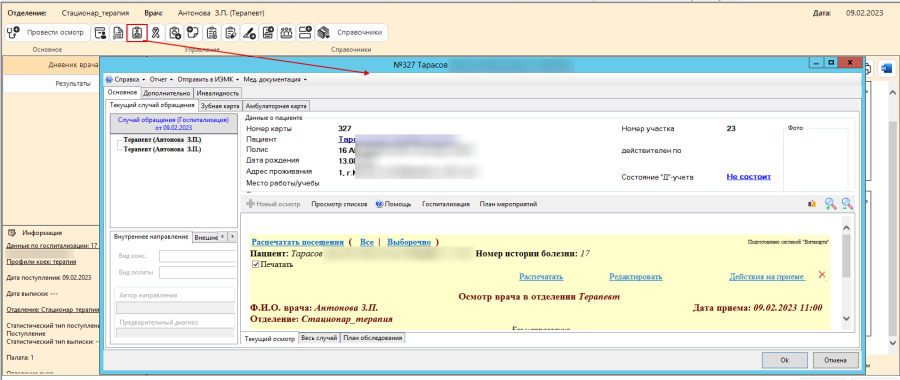Click the Отмена button
This screenshot has width=900, height=380.
(x=836, y=360)
